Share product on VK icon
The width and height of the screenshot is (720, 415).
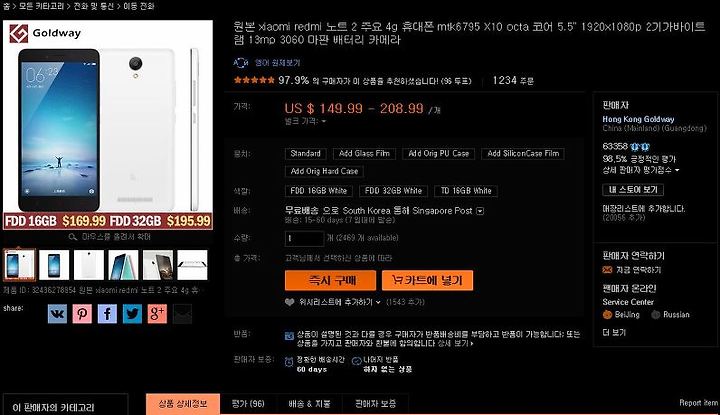coord(57,314)
